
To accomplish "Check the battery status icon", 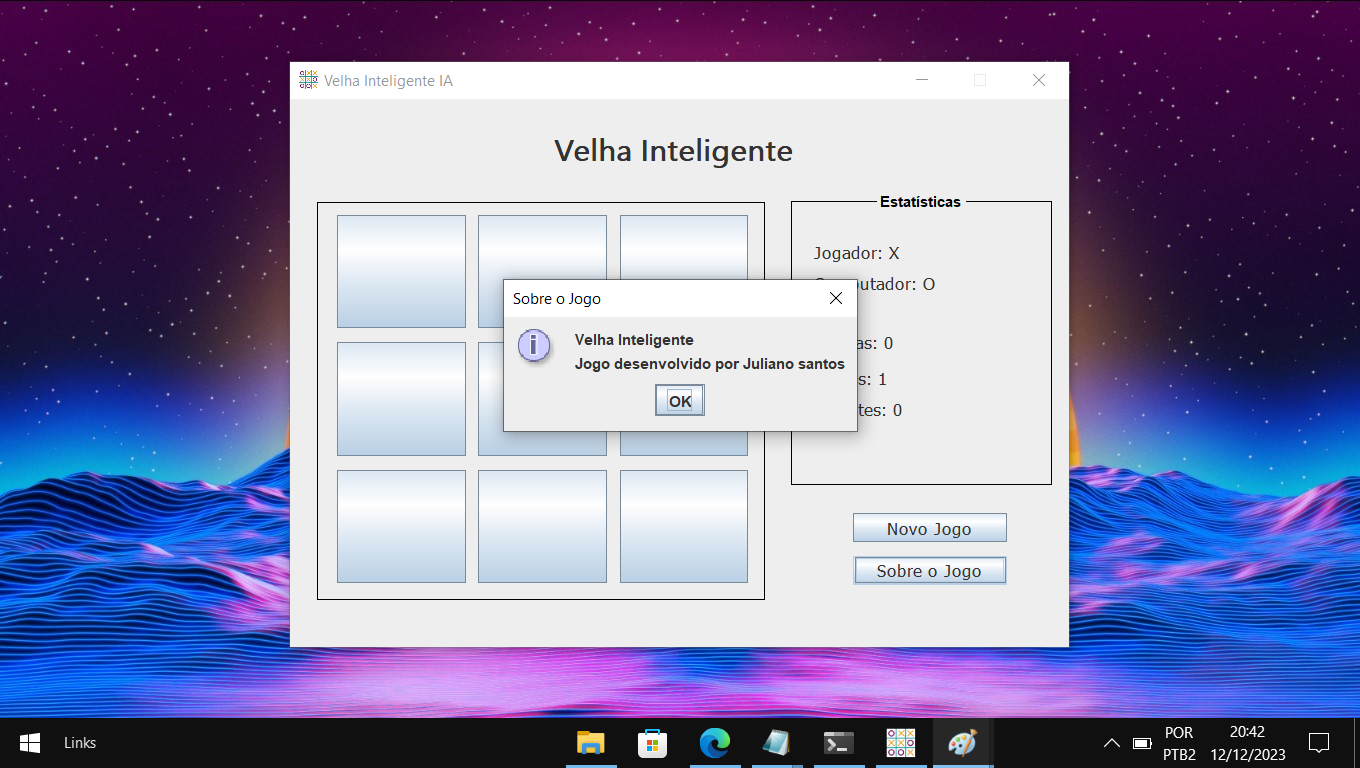I will tap(1142, 743).
